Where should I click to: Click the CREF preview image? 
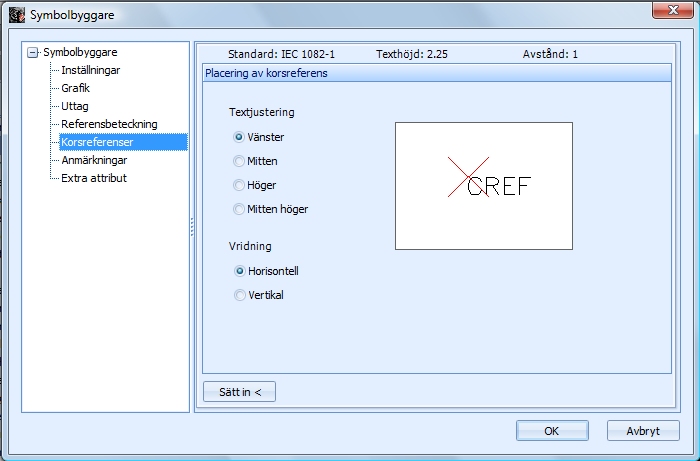pyautogui.click(x=484, y=186)
